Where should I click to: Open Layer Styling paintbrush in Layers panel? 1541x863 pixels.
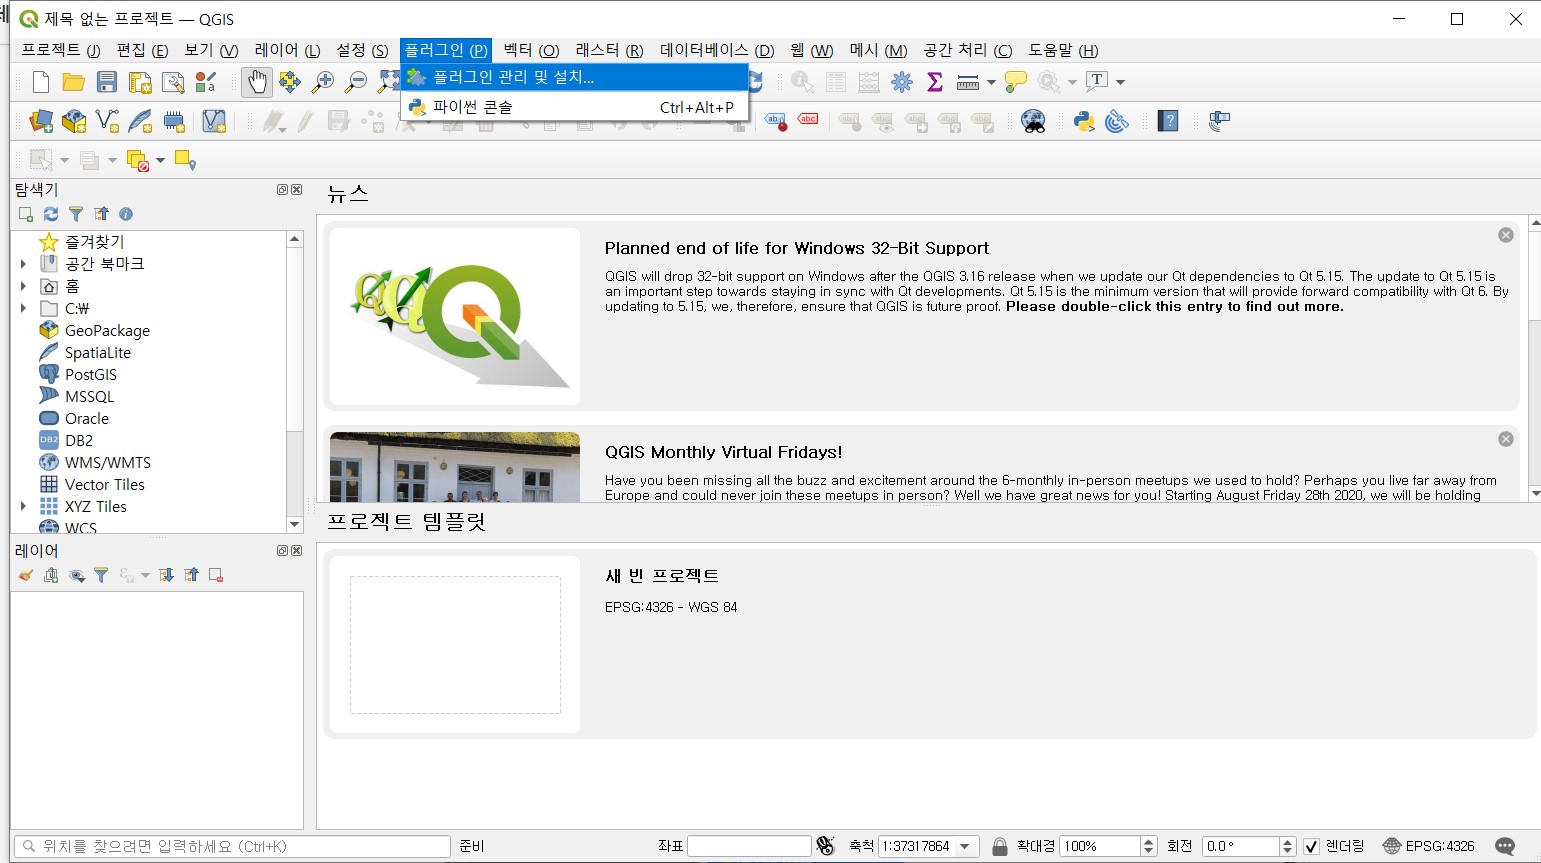coord(26,575)
